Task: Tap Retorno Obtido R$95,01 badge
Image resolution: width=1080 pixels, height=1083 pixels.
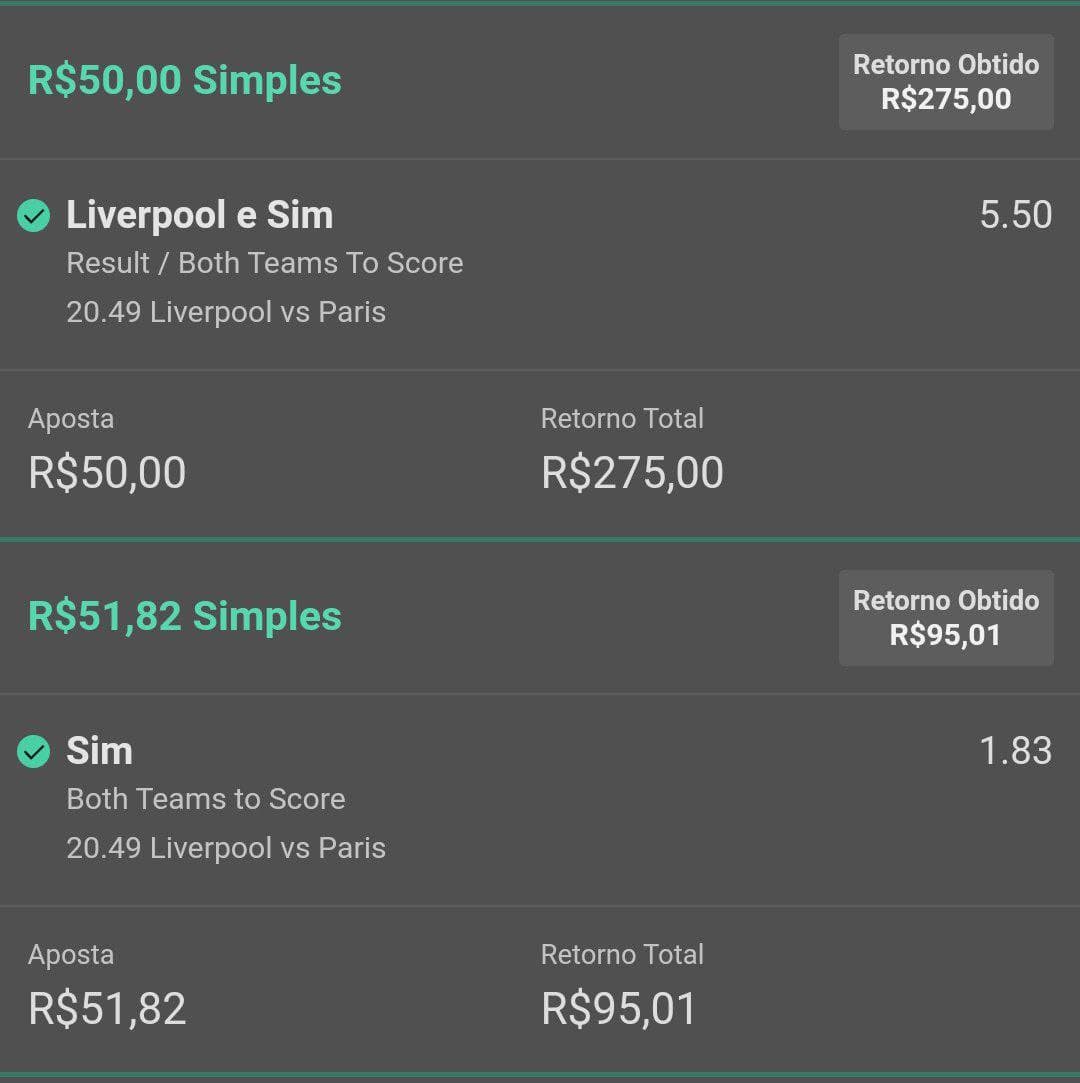Action: click(x=946, y=617)
